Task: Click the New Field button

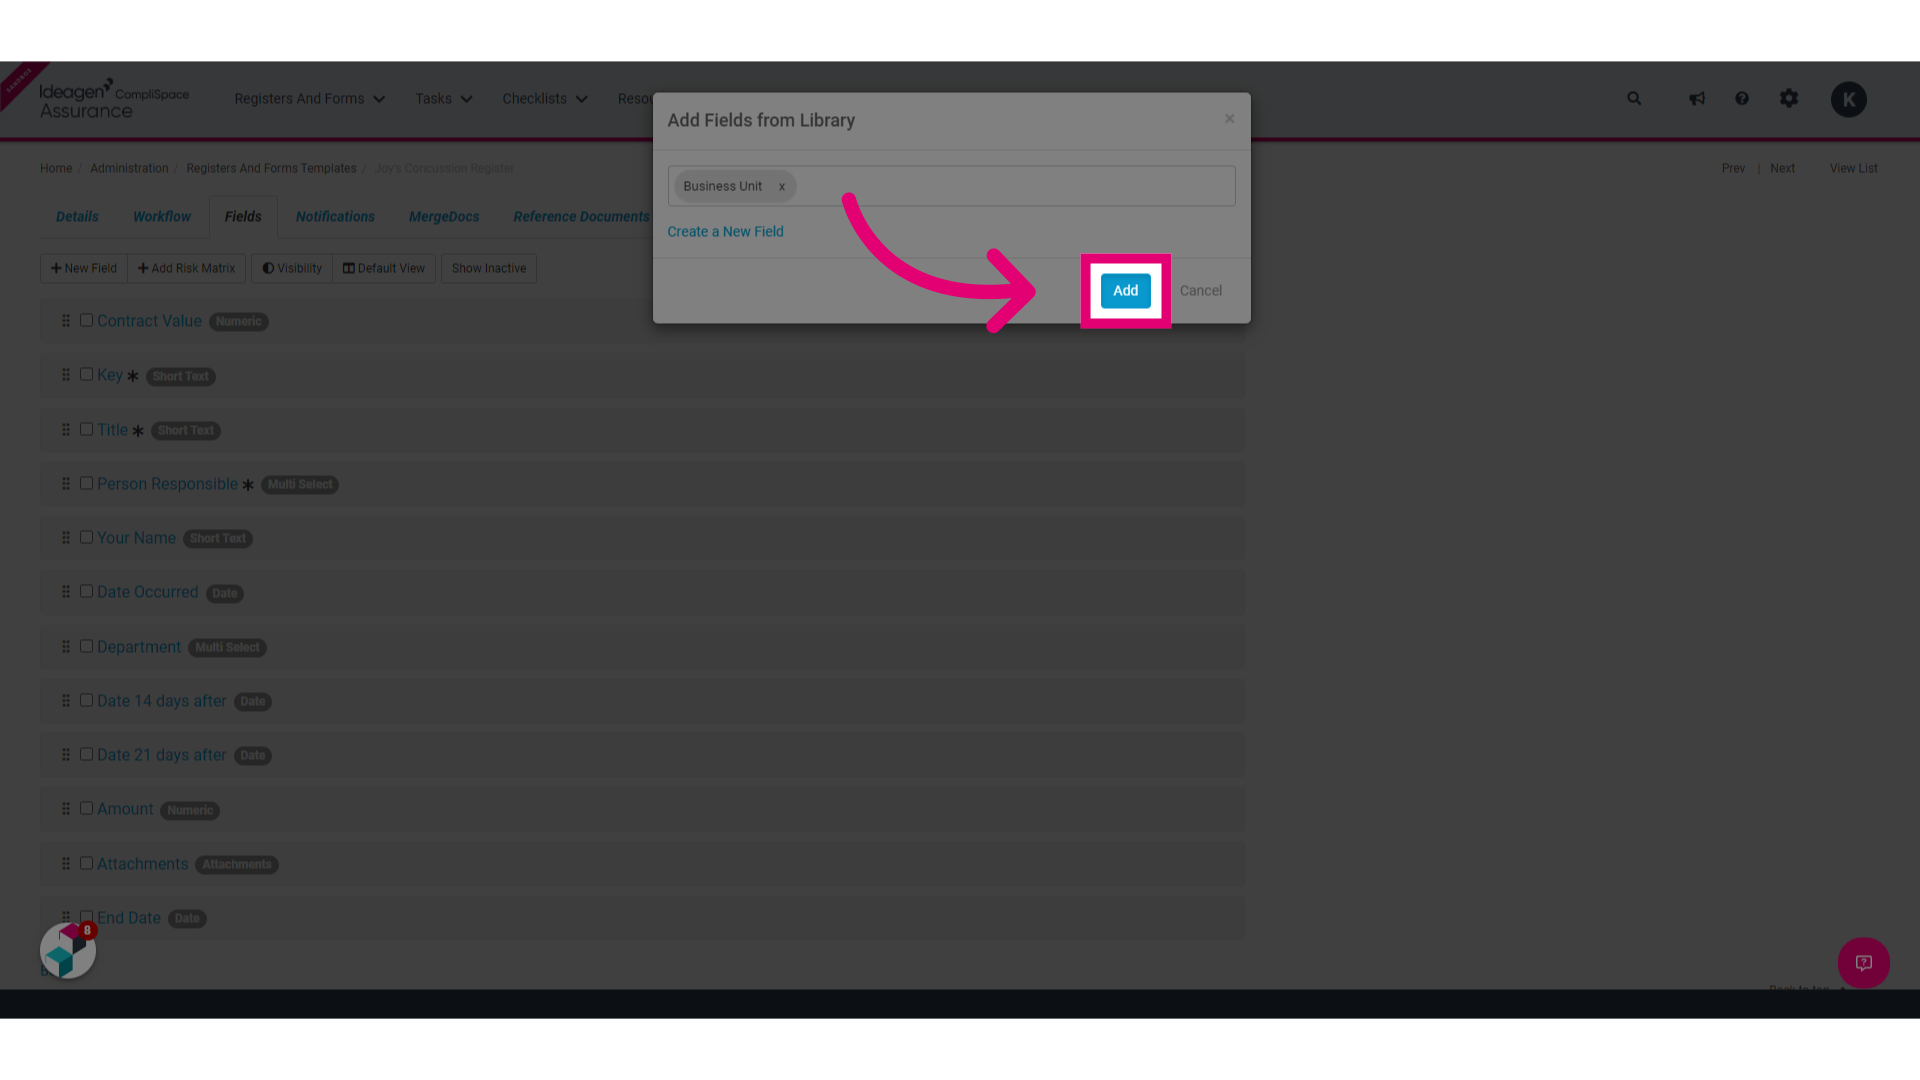Action: [x=84, y=269]
